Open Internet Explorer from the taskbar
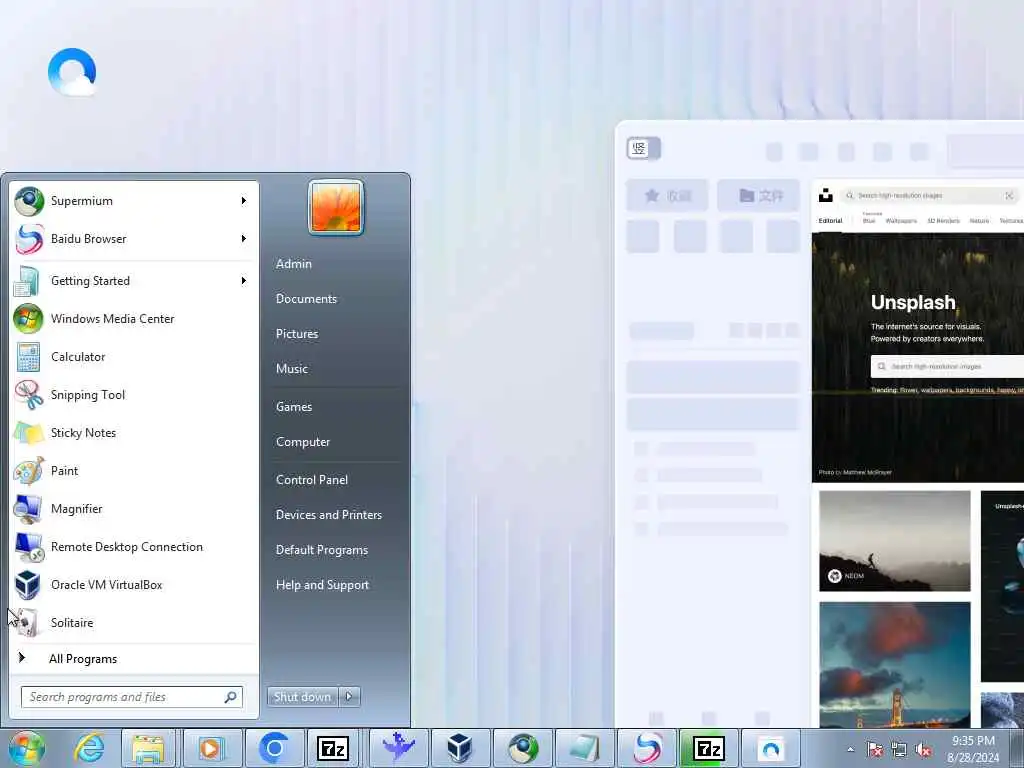 tap(89, 748)
